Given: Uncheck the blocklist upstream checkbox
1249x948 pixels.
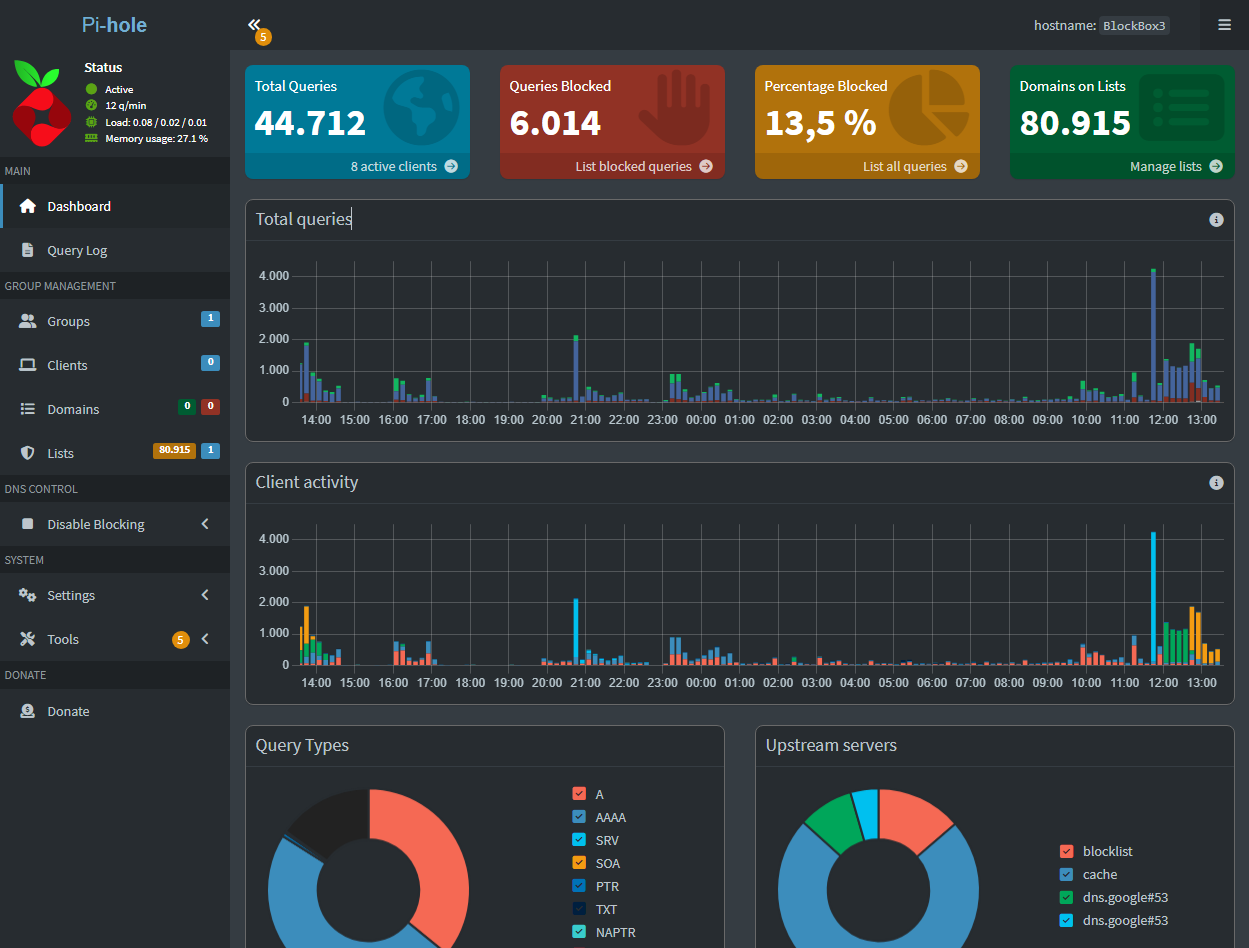Looking at the screenshot, I should pyautogui.click(x=1066, y=852).
